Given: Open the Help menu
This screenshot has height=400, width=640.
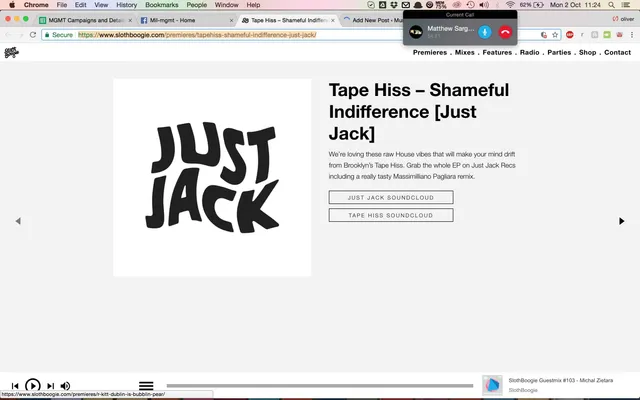Looking at the screenshot, I should click(x=253, y=5).
